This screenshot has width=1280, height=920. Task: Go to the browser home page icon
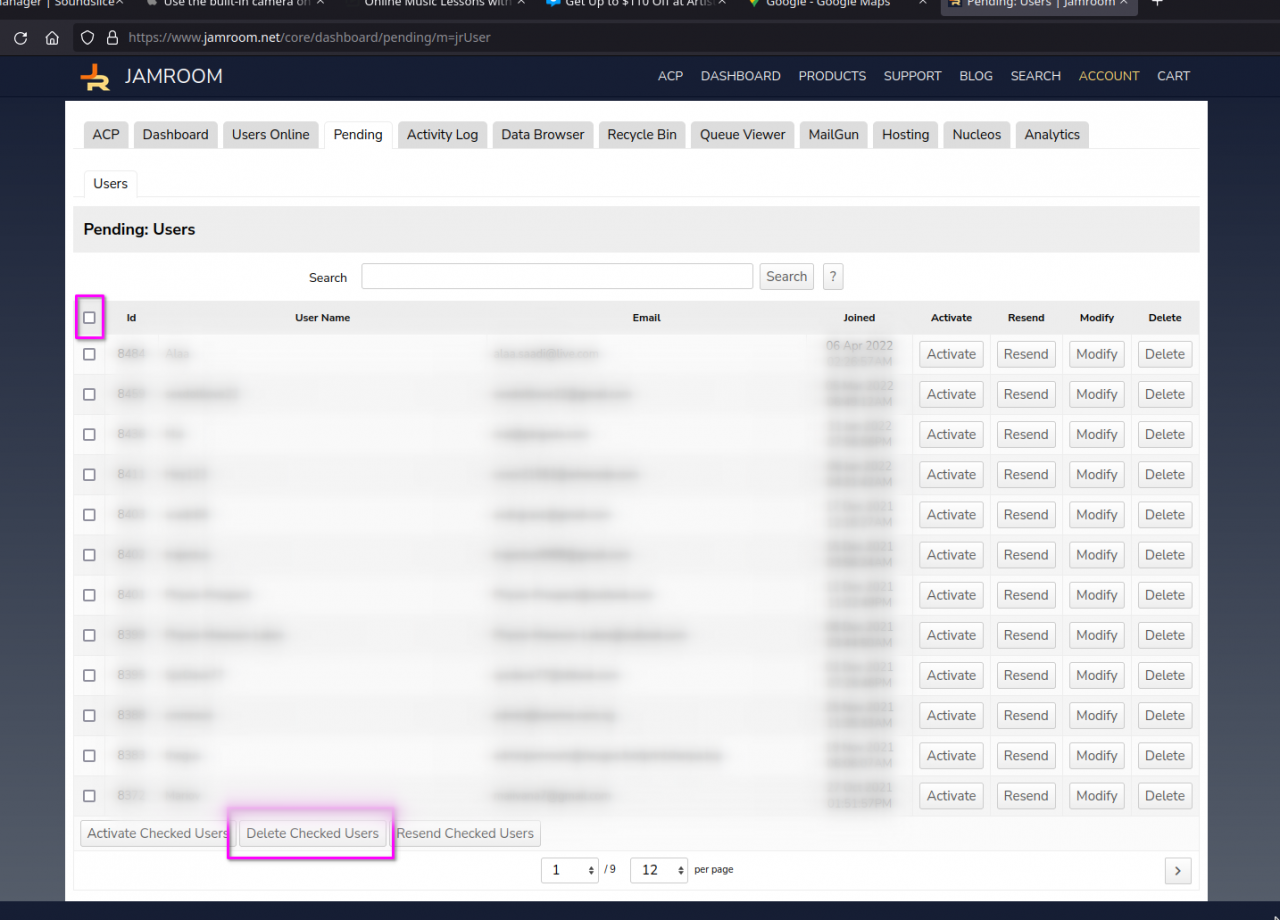pyautogui.click(x=52, y=38)
